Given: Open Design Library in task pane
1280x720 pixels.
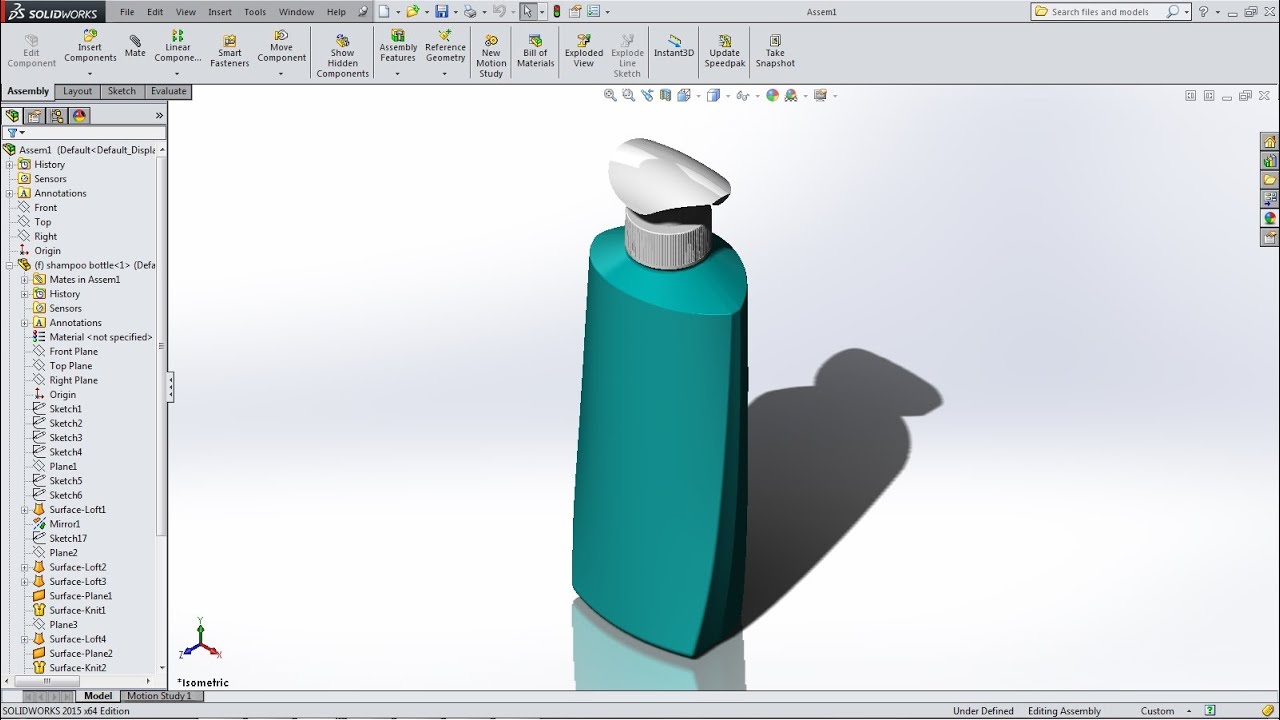Looking at the screenshot, I should pyautogui.click(x=1270, y=161).
